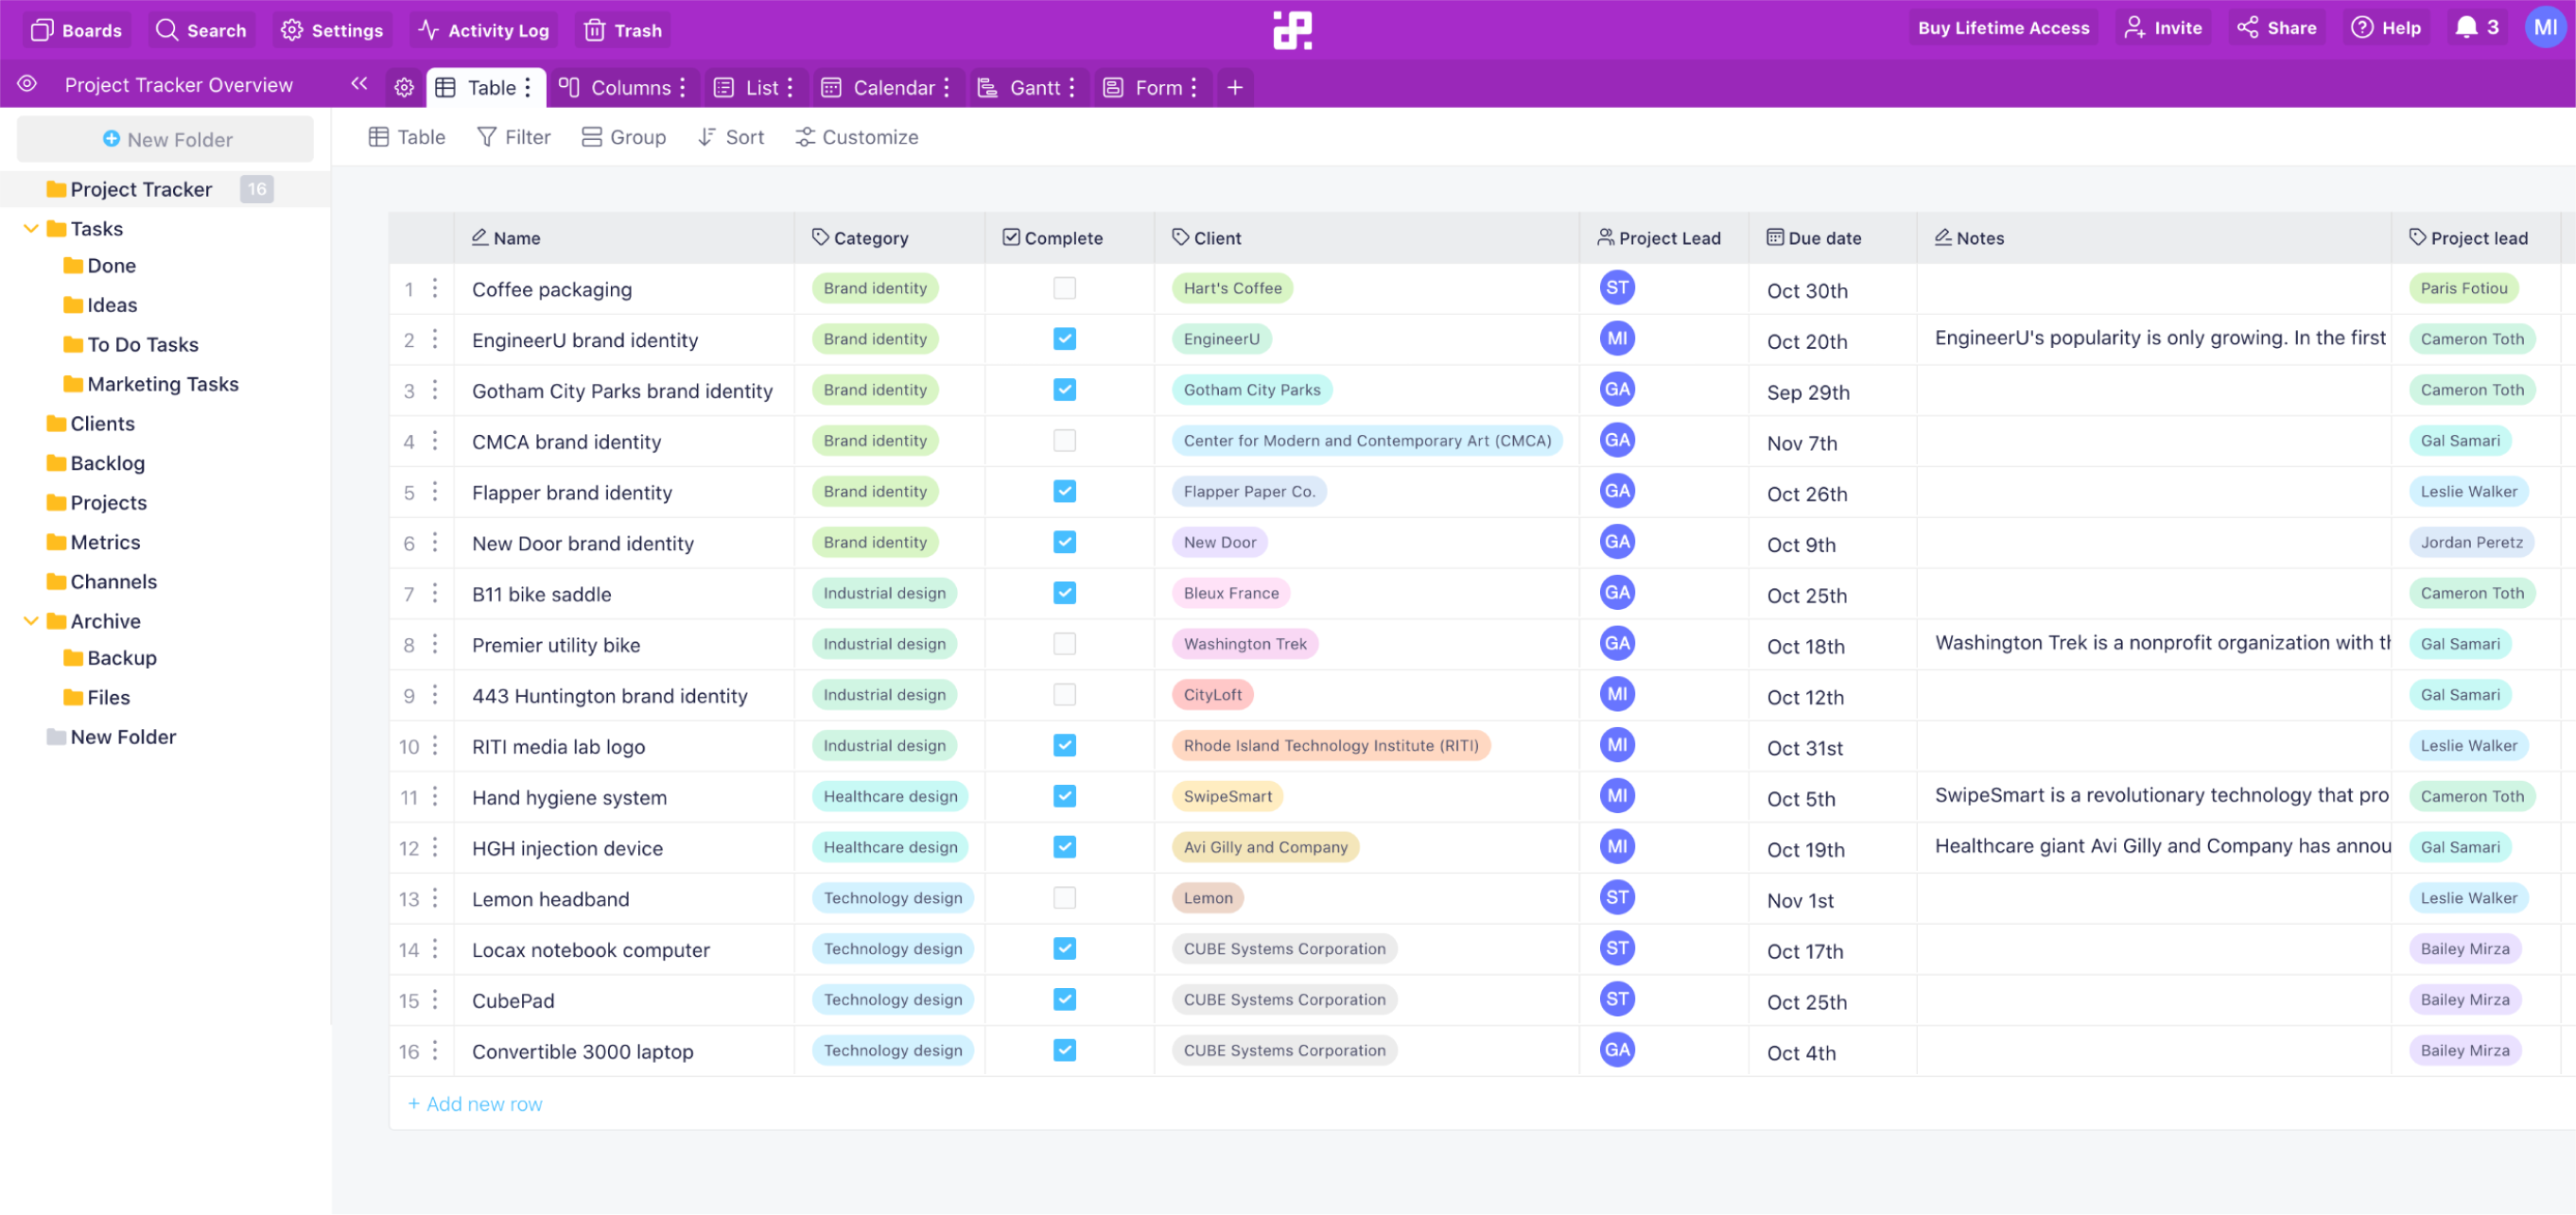The image size is (2576, 1215).
Task: Uncheck completion for Flapper brand identity
Action: [x=1064, y=491]
